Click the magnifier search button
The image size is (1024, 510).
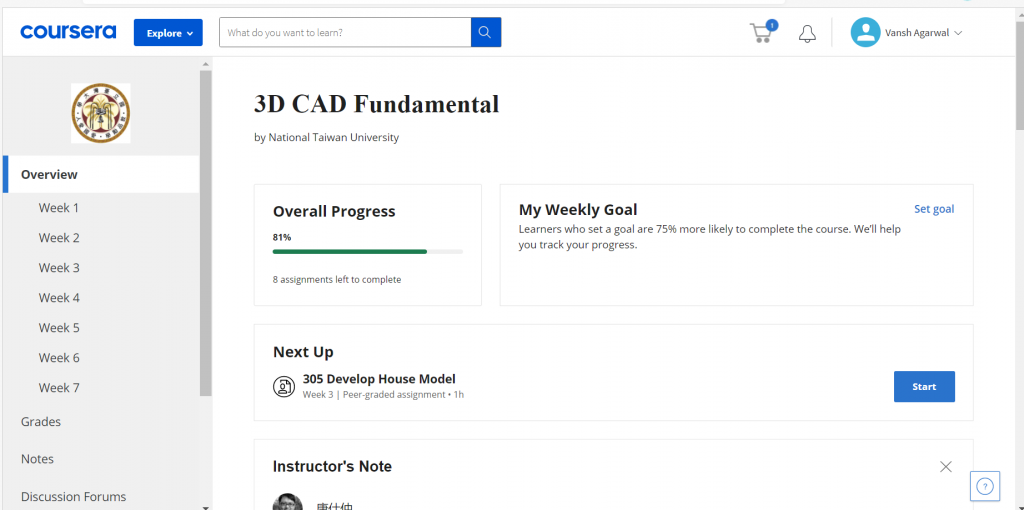(486, 32)
